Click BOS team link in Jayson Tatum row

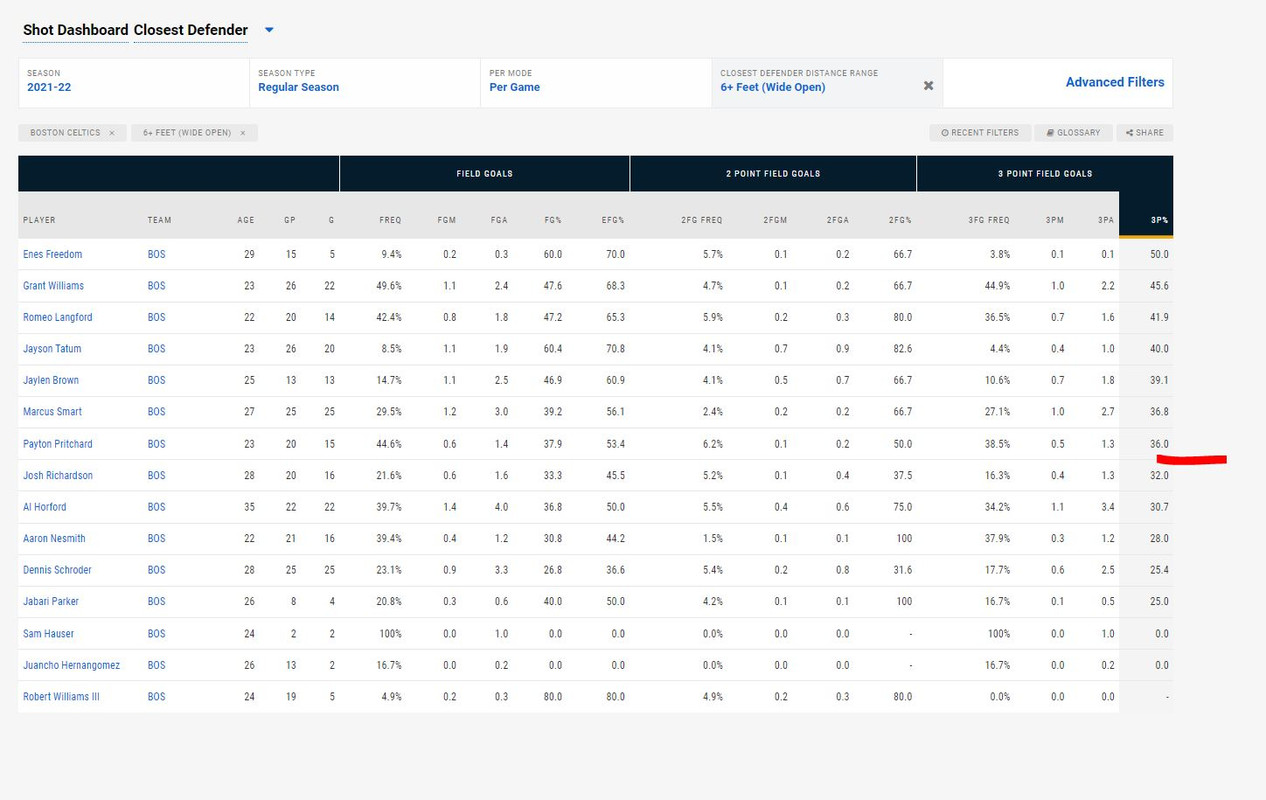[156, 349]
